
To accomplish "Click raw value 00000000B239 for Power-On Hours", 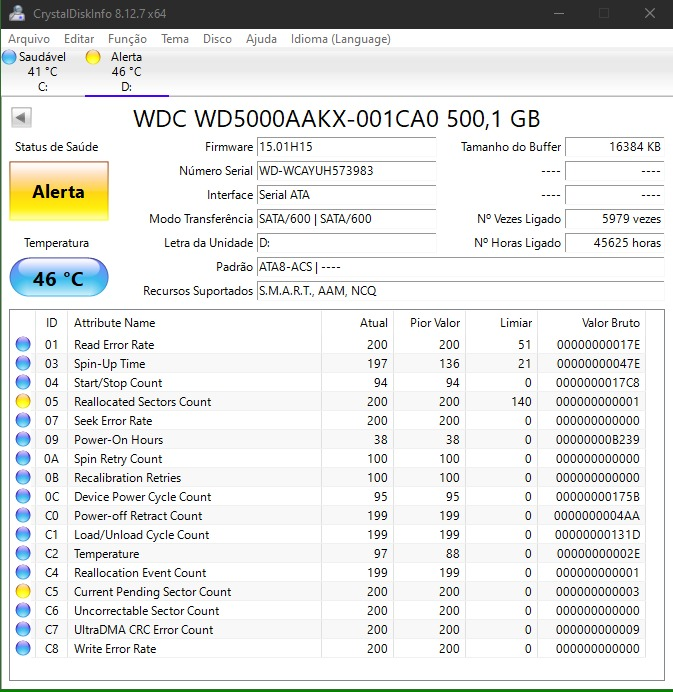I will (598, 440).
